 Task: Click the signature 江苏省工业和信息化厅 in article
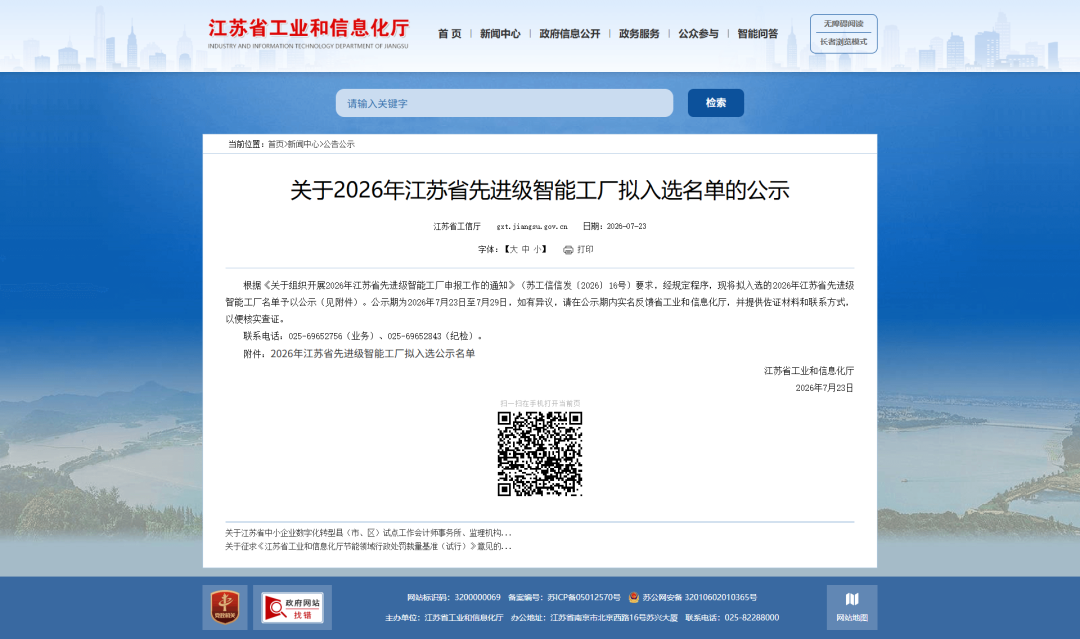click(809, 371)
